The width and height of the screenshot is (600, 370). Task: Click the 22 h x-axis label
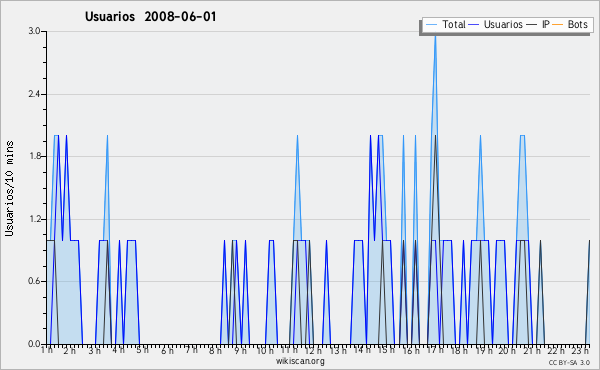coord(556,350)
